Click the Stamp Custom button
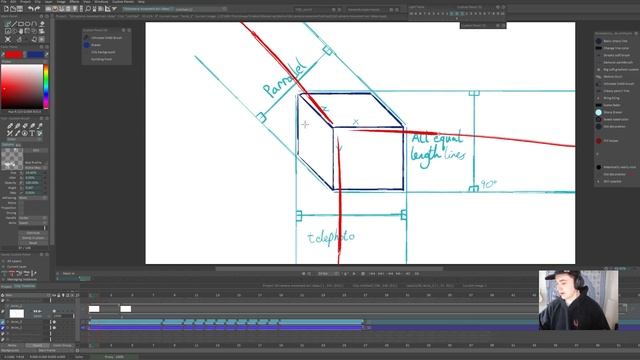 pos(33,238)
